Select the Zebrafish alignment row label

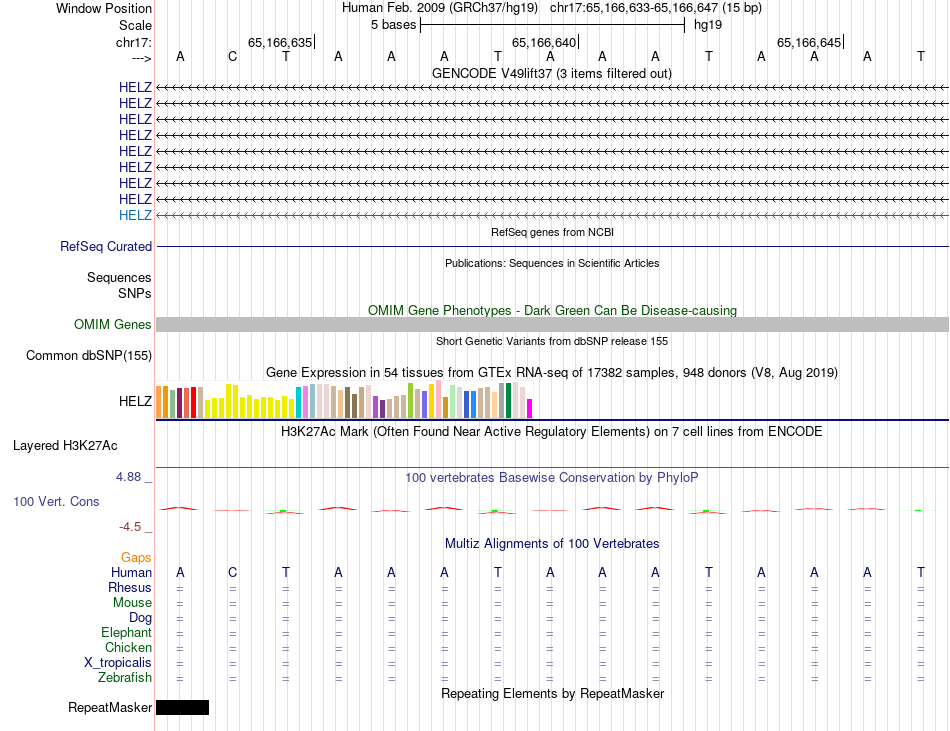click(125, 677)
